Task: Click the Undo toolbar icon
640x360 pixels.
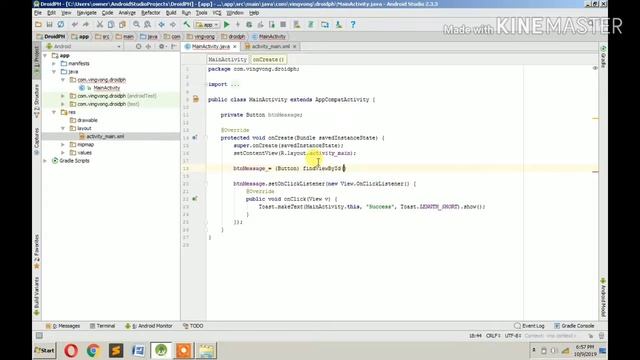Action: pyautogui.click(x=74, y=25)
